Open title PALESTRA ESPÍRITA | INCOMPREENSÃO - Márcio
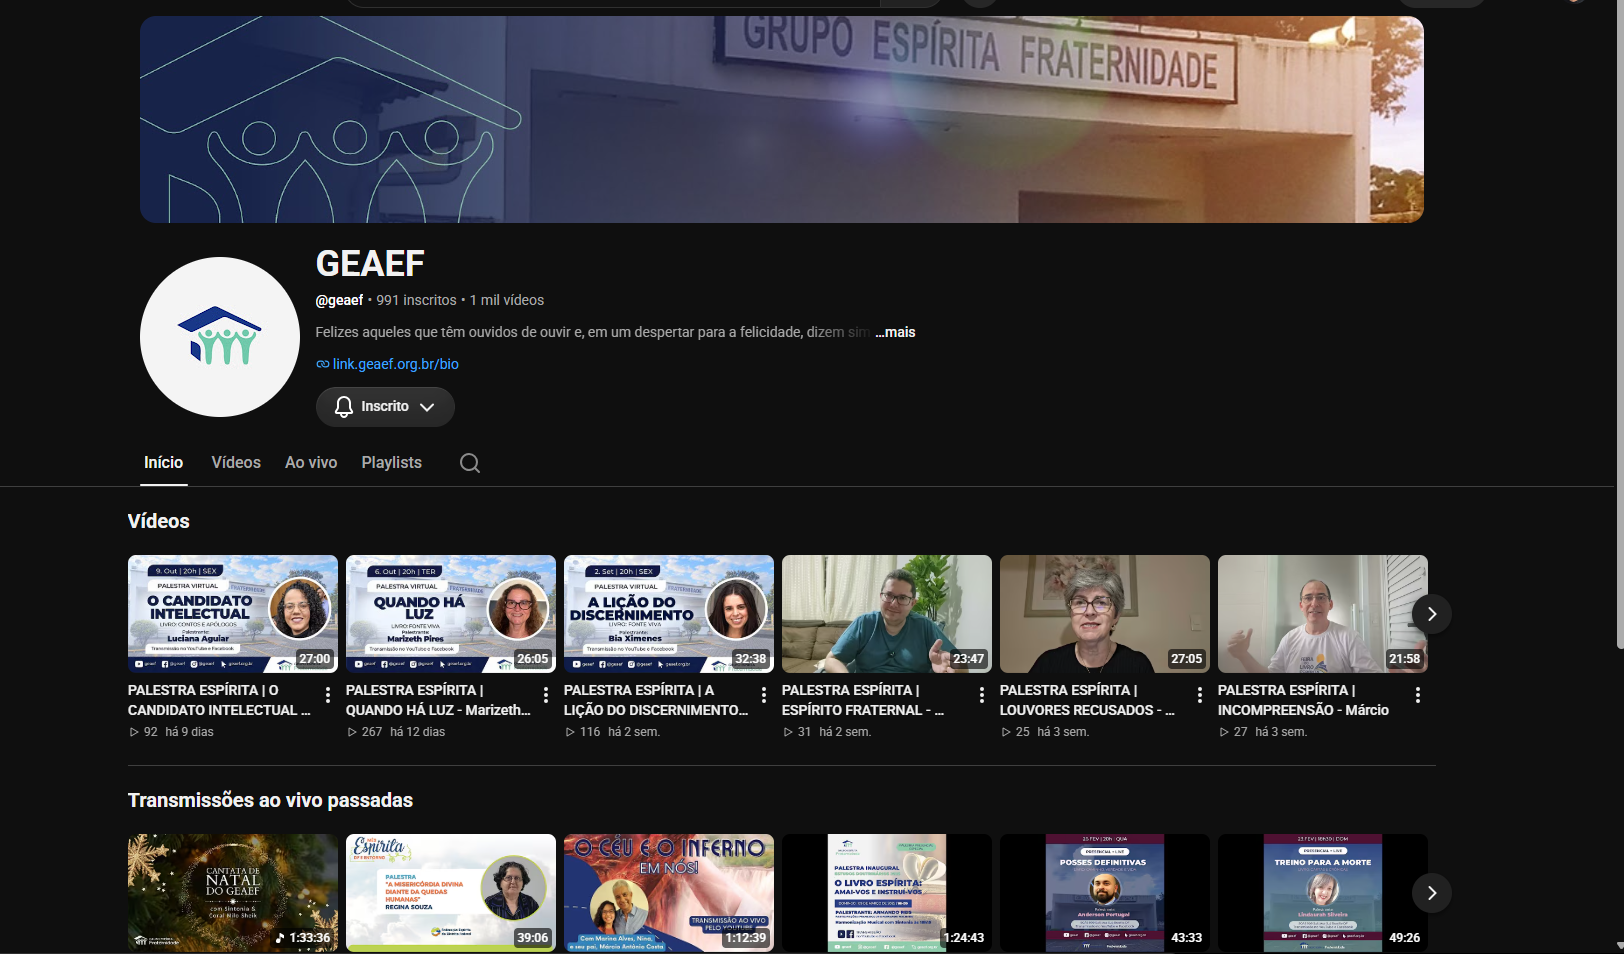1624x954 pixels. coord(1303,700)
